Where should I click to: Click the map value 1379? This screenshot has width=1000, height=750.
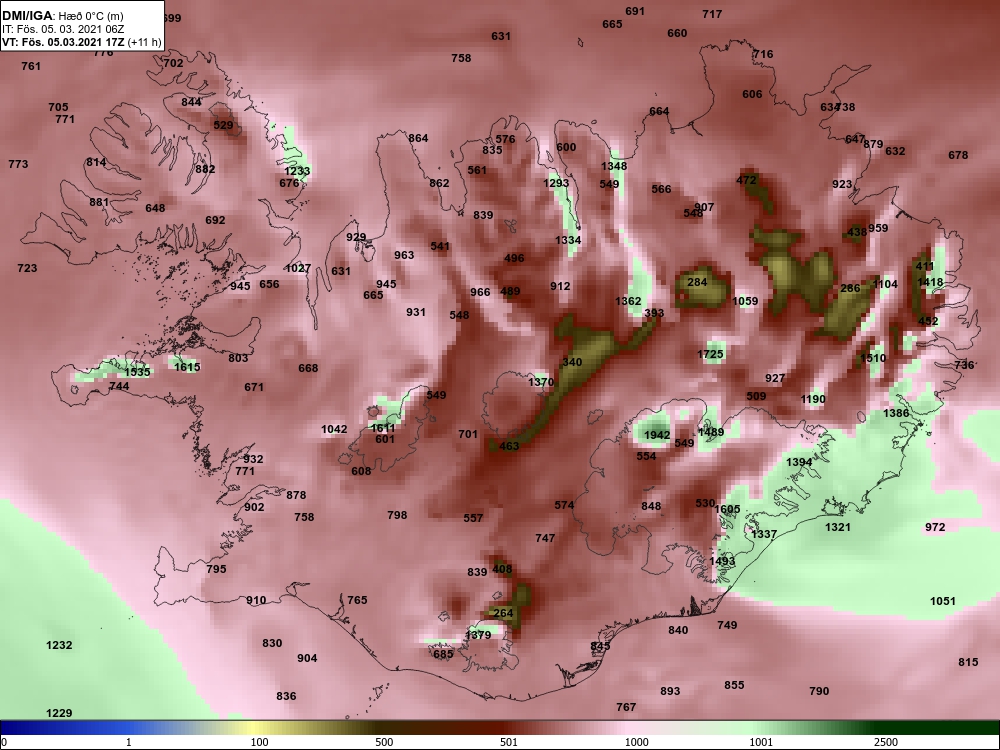click(478, 635)
